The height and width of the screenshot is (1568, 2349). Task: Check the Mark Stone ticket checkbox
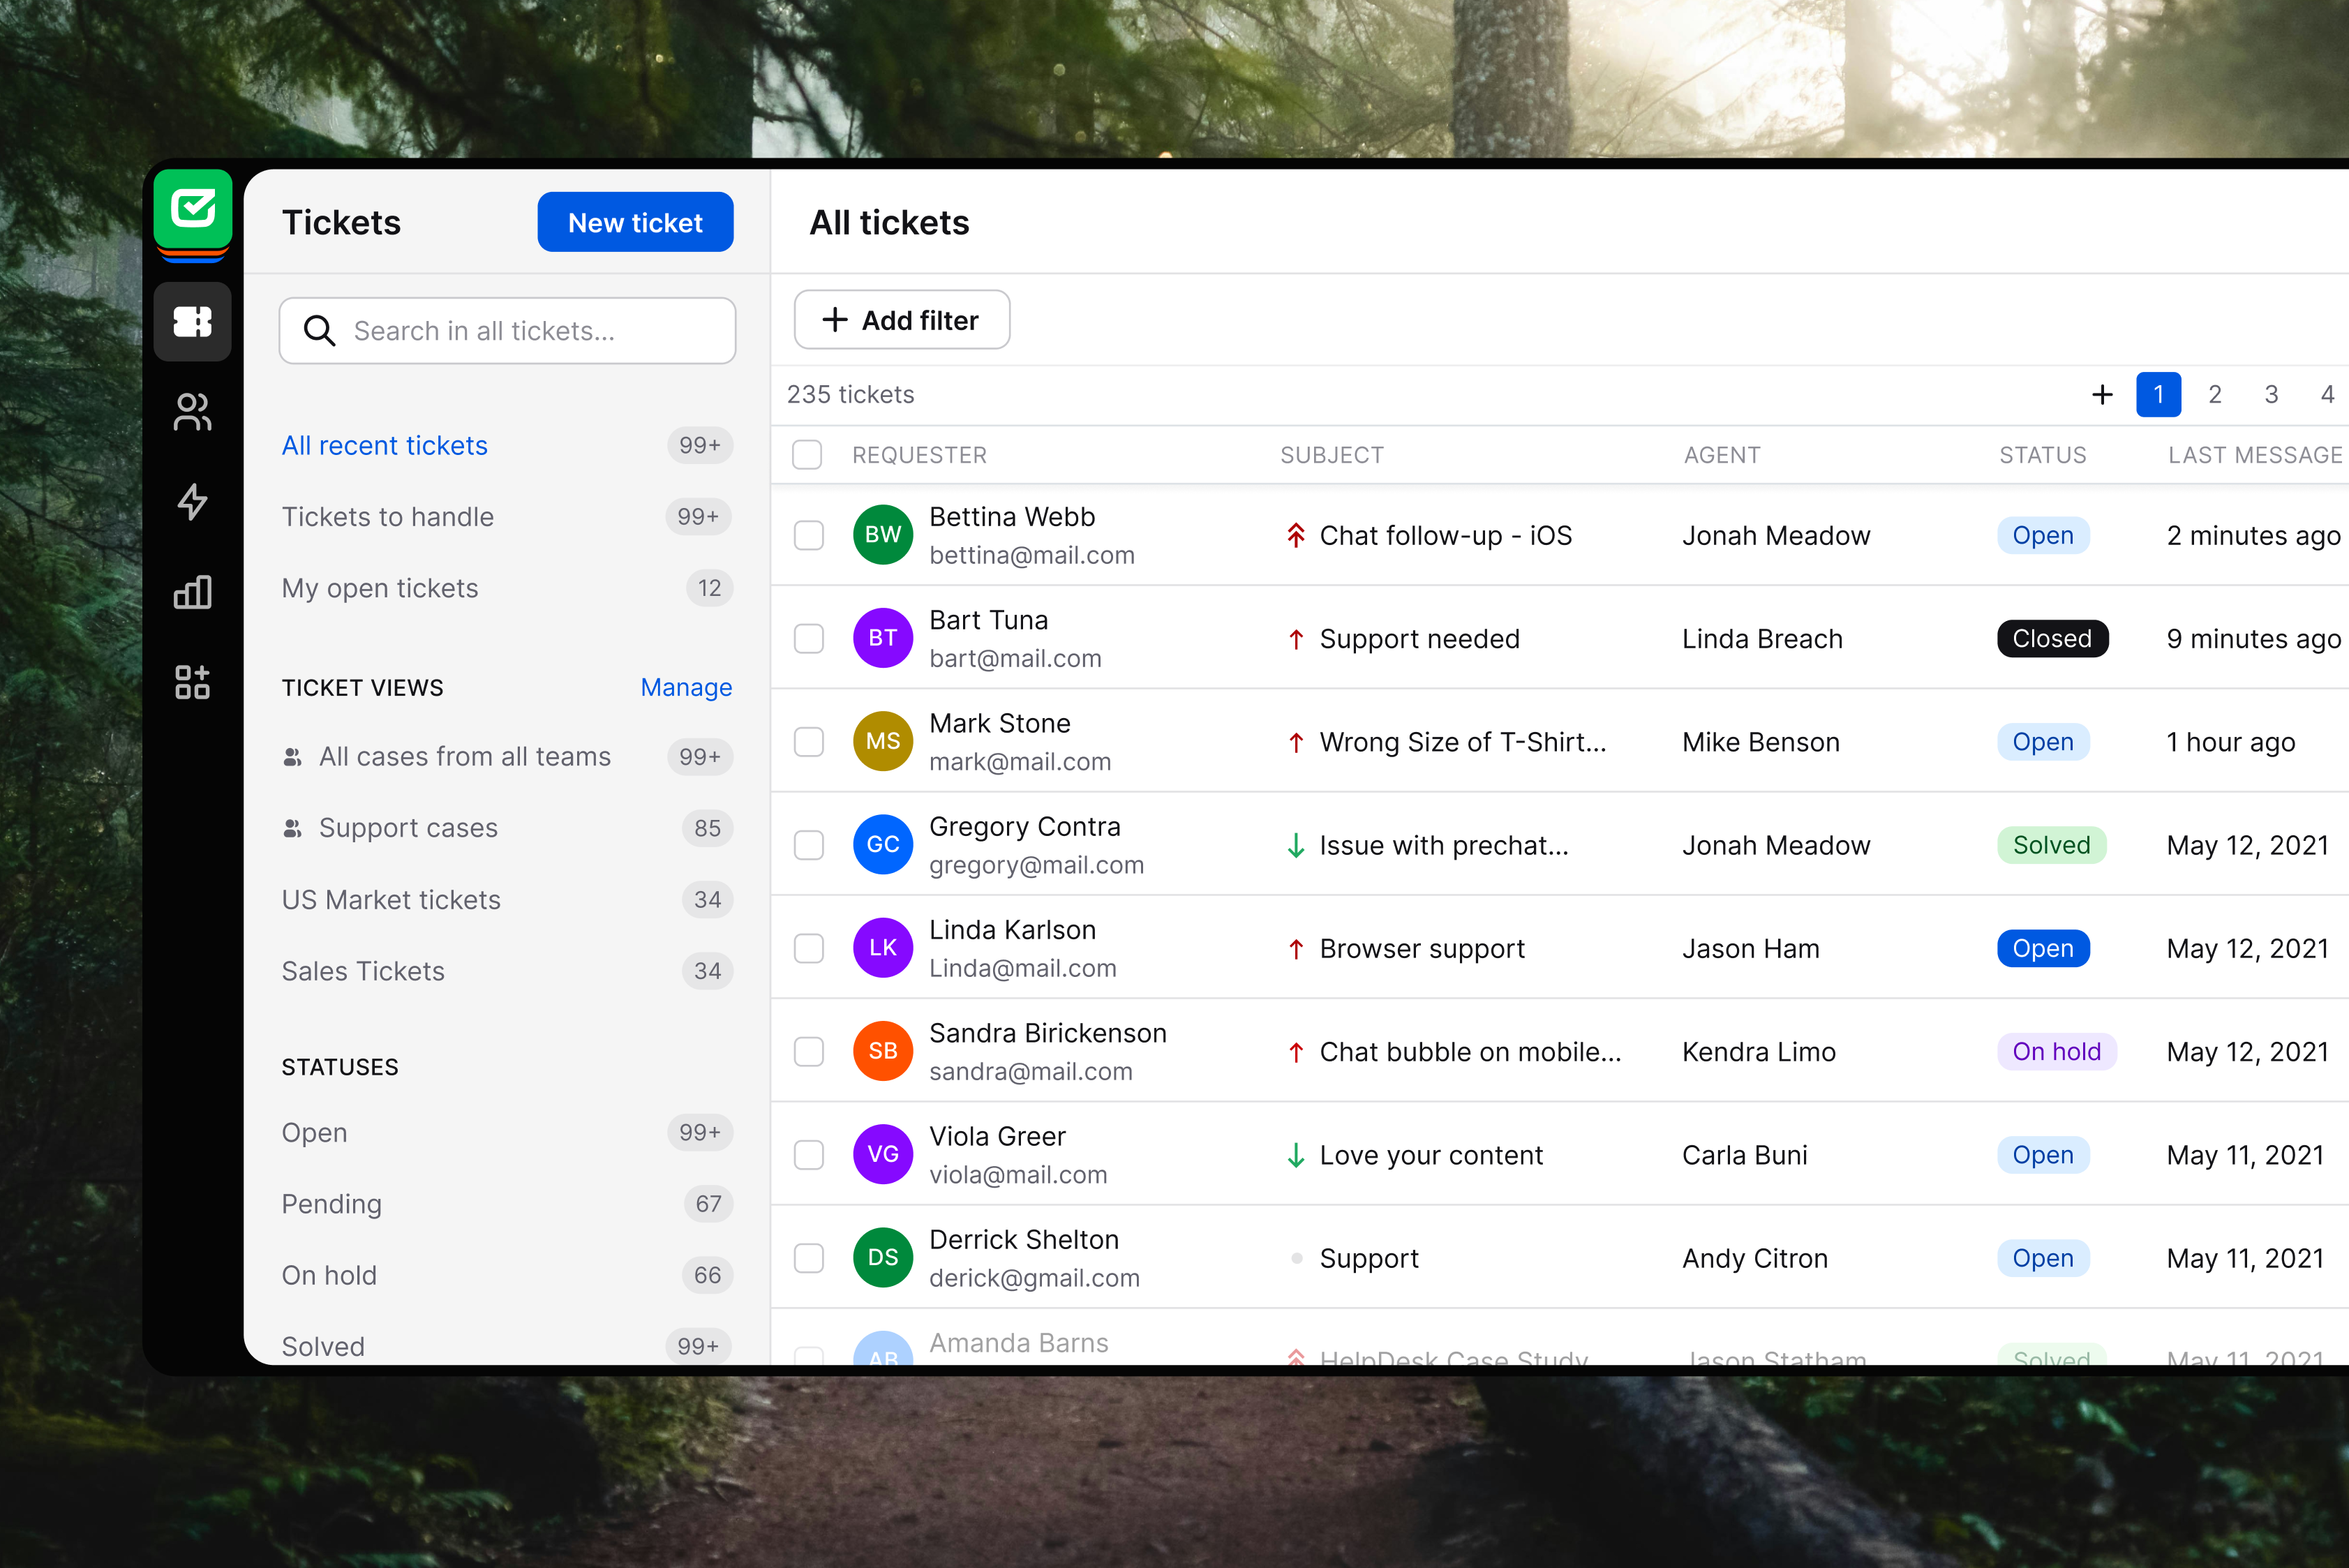809,742
